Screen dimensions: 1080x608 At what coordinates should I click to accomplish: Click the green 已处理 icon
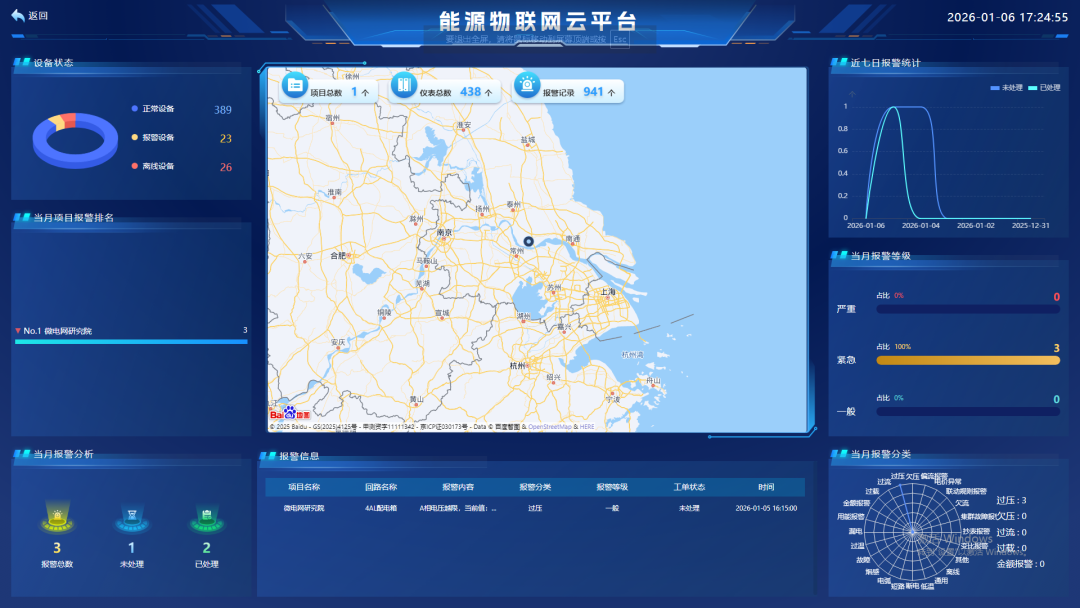point(207,517)
